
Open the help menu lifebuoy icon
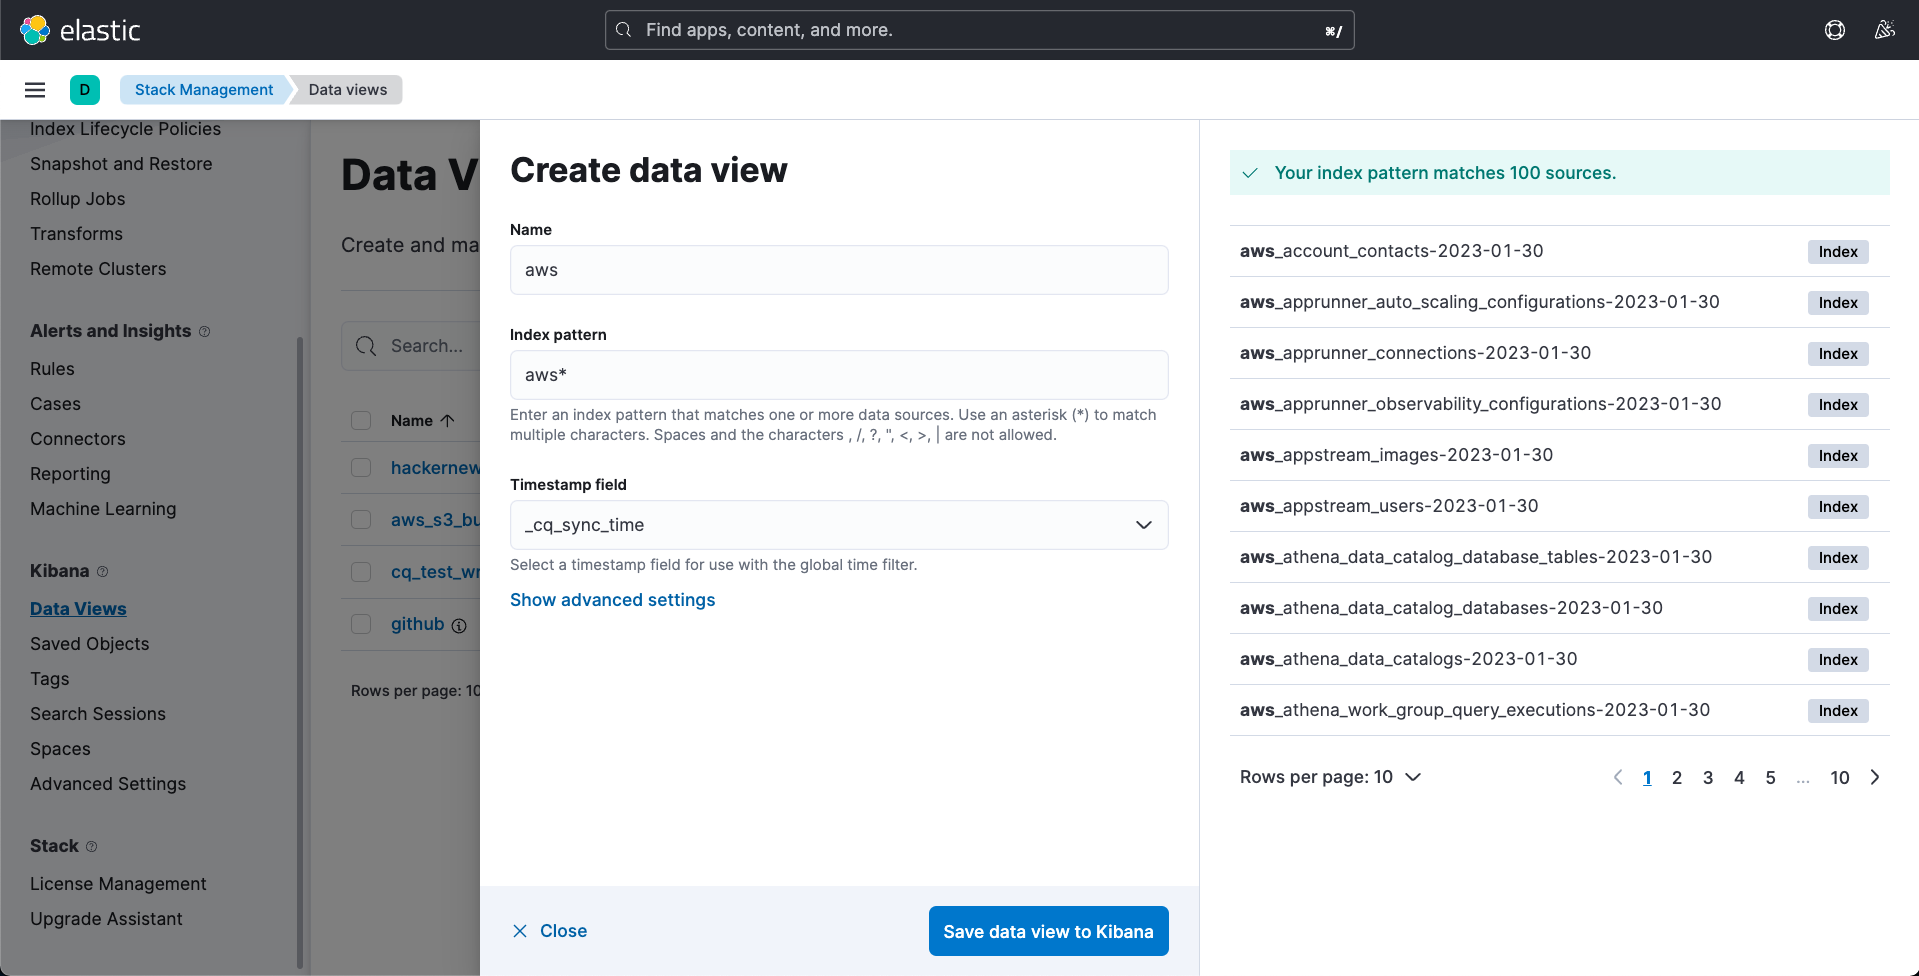pyautogui.click(x=1835, y=30)
